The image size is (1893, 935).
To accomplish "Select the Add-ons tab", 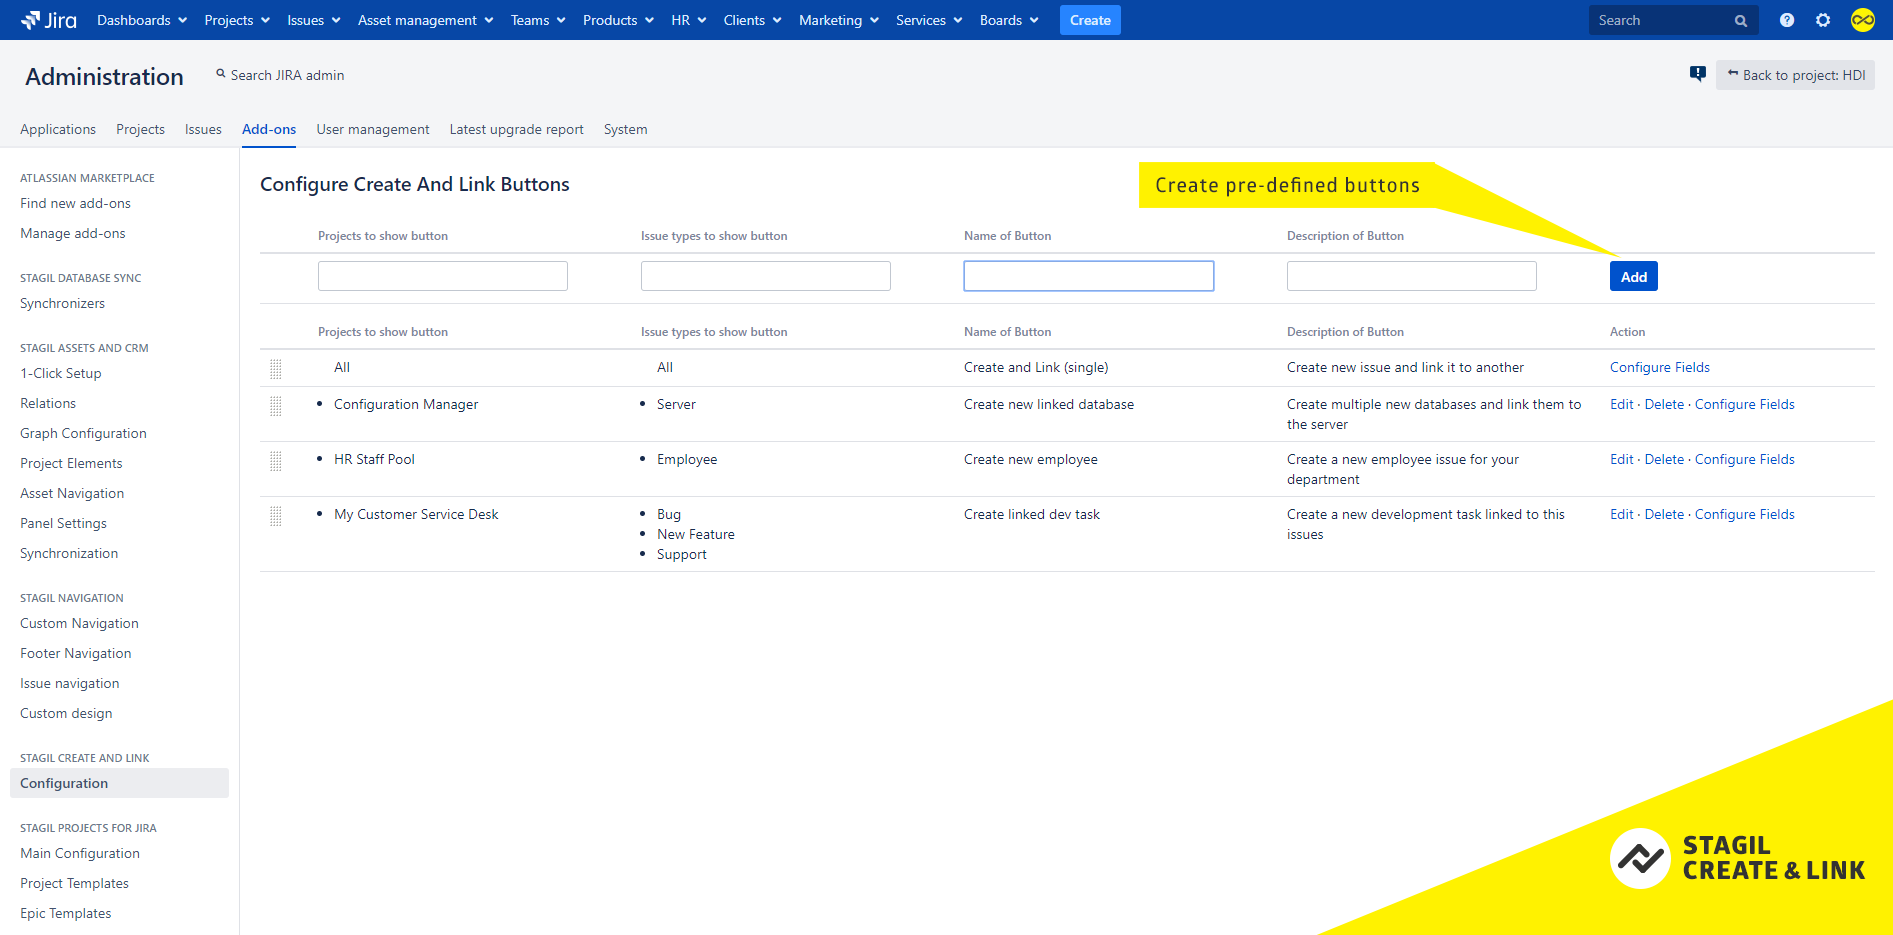I will pos(269,129).
